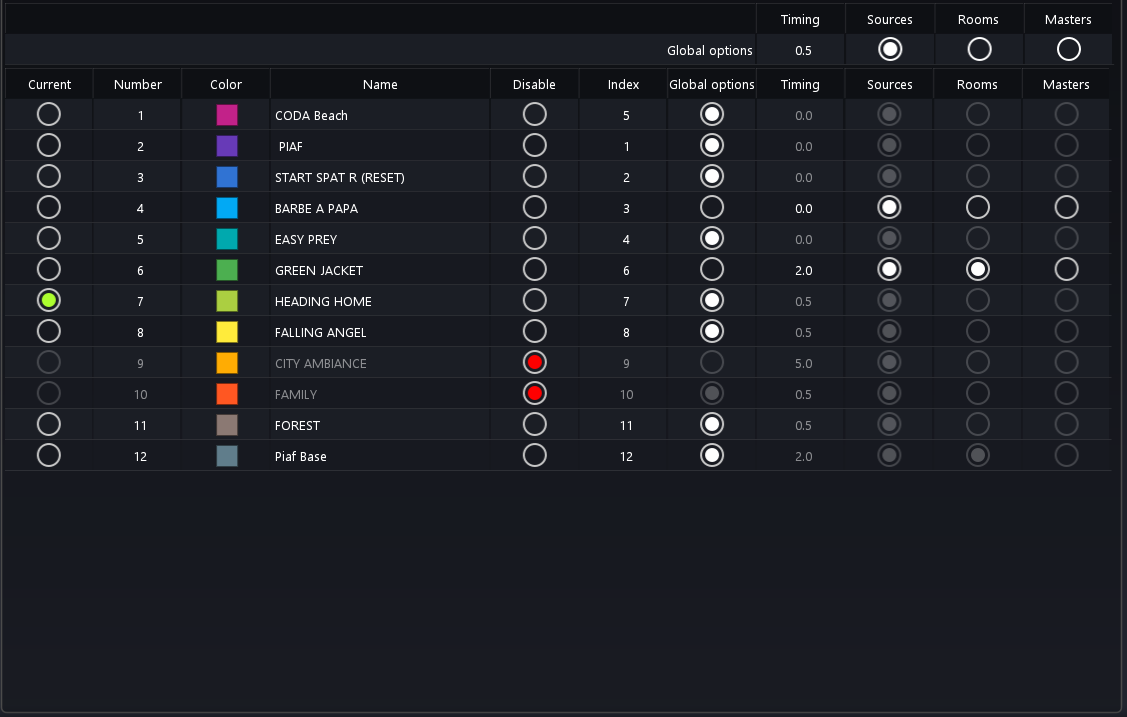1127x717 pixels.
Task: Enable Masters recall for BARBE A PAPA
Action: (1067, 208)
